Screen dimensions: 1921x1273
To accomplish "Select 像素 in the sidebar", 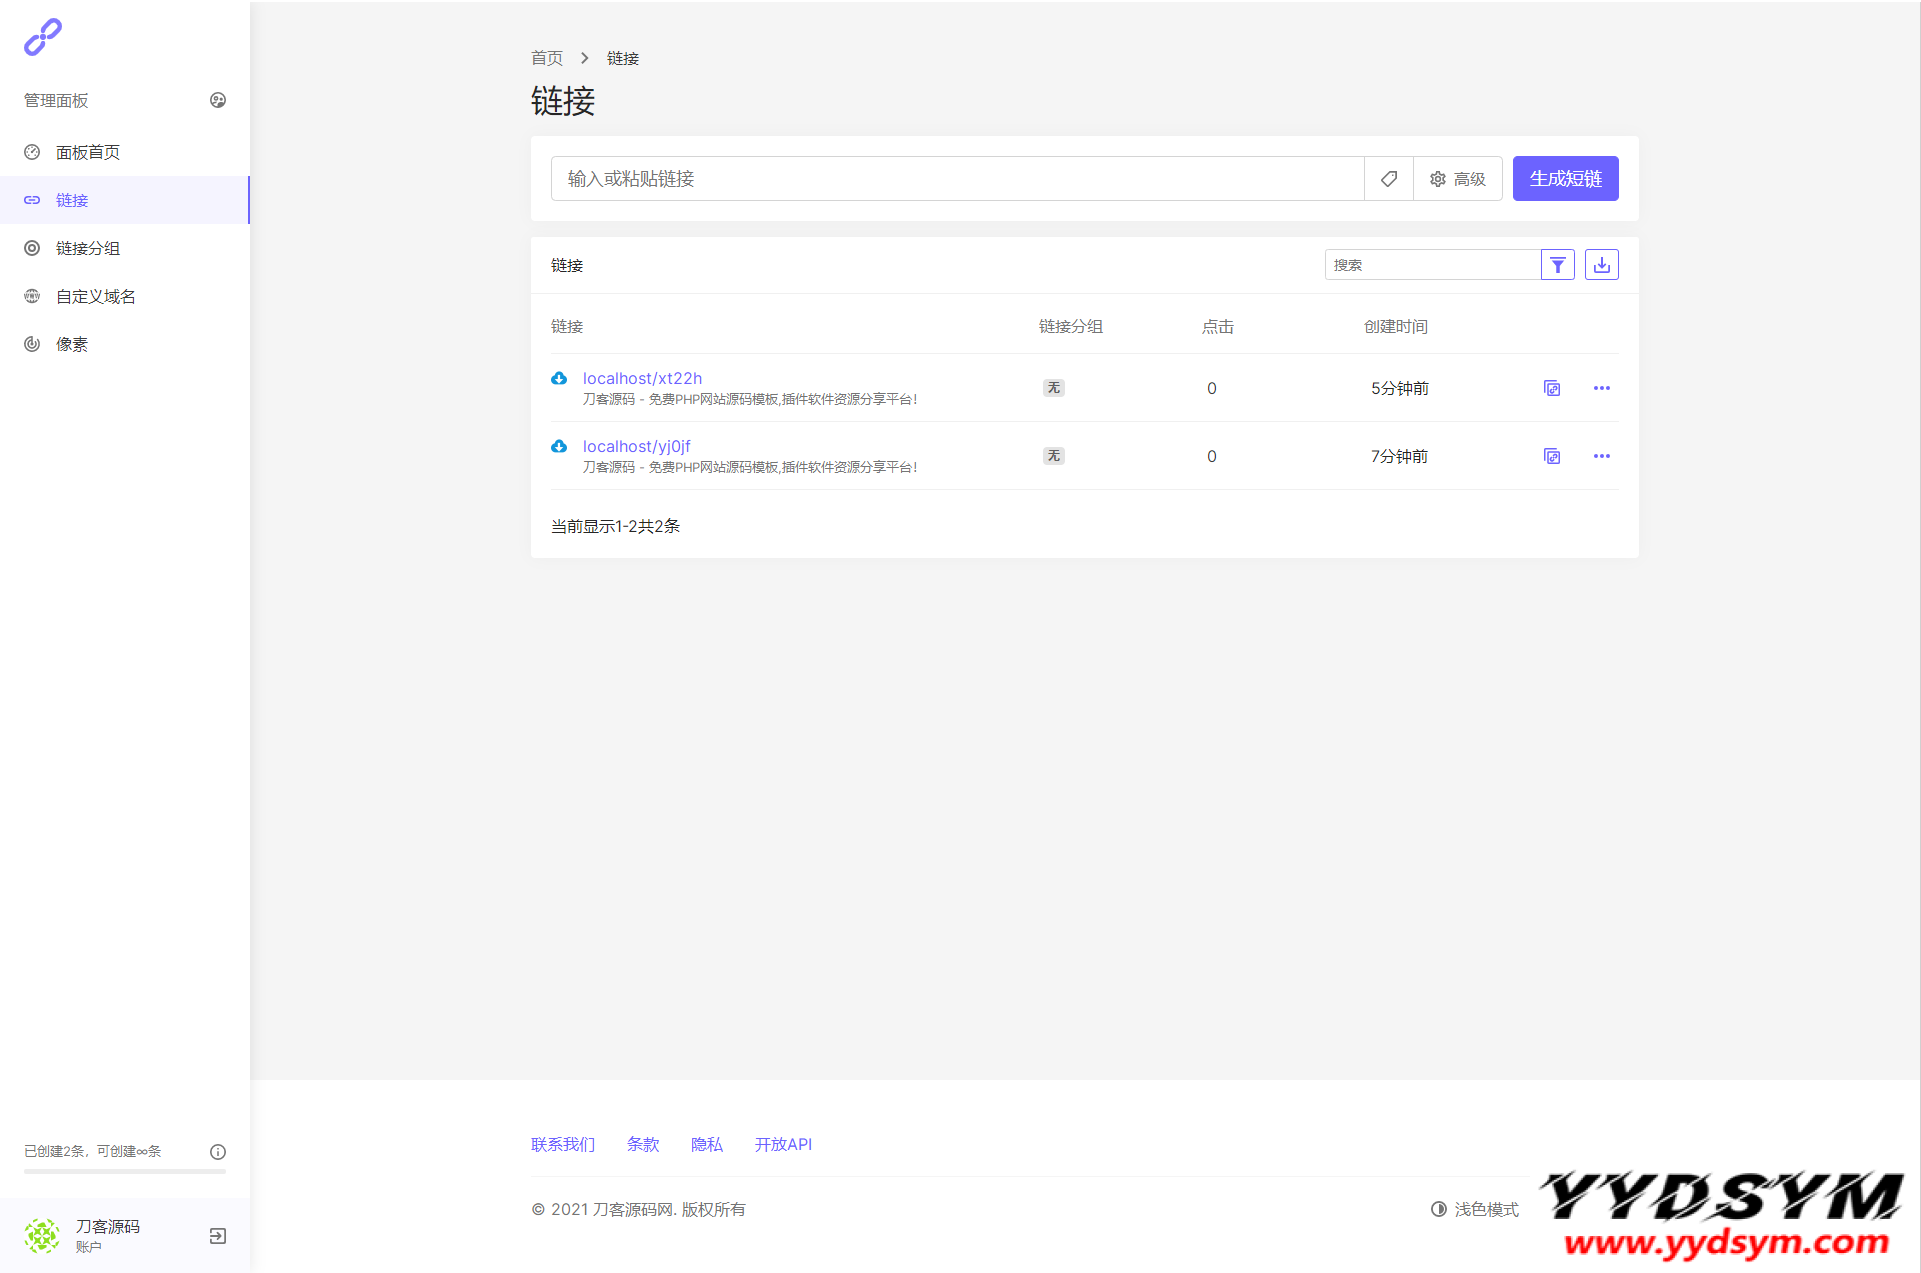I will click(72, 344).
